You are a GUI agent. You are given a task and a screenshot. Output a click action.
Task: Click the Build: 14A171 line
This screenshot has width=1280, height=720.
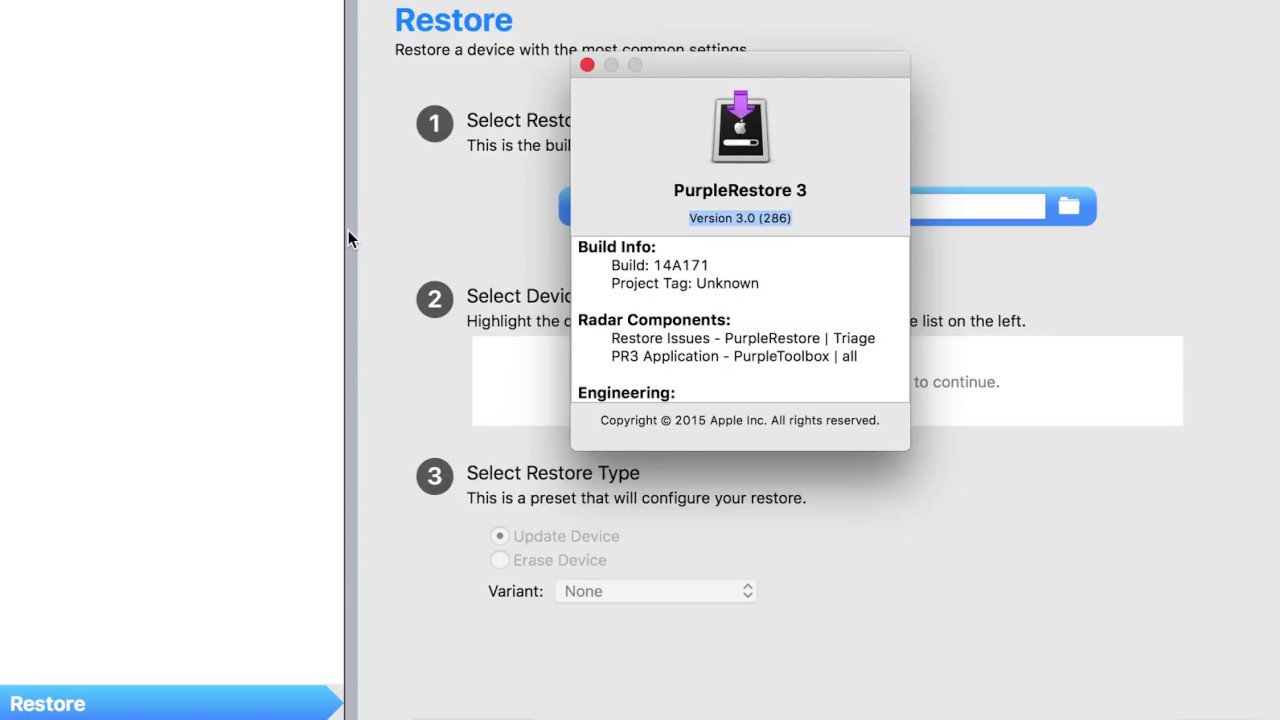click(x=660, y=265)
